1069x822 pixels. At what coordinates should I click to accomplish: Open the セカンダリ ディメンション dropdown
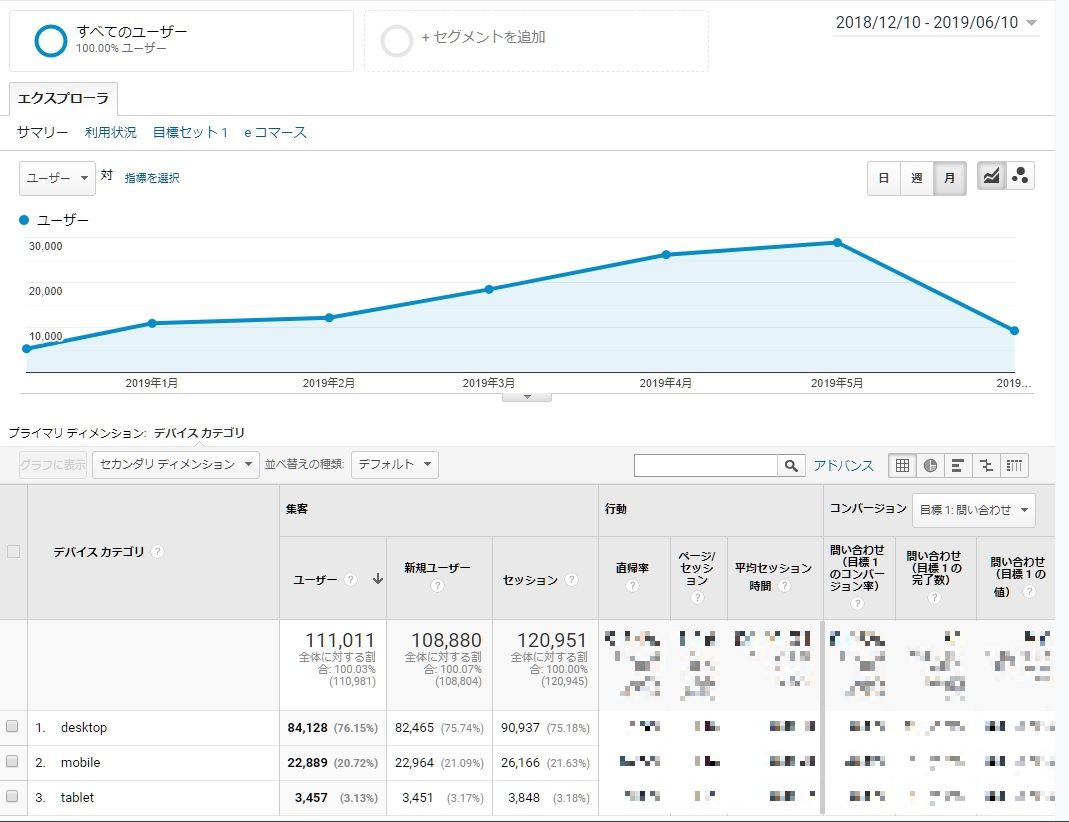(x=176, y=465)
